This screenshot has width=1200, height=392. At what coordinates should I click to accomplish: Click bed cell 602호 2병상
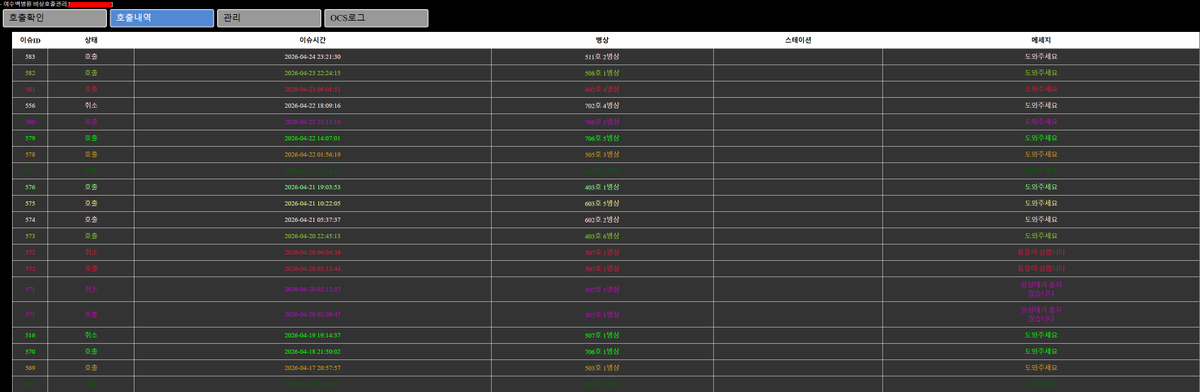602,219
